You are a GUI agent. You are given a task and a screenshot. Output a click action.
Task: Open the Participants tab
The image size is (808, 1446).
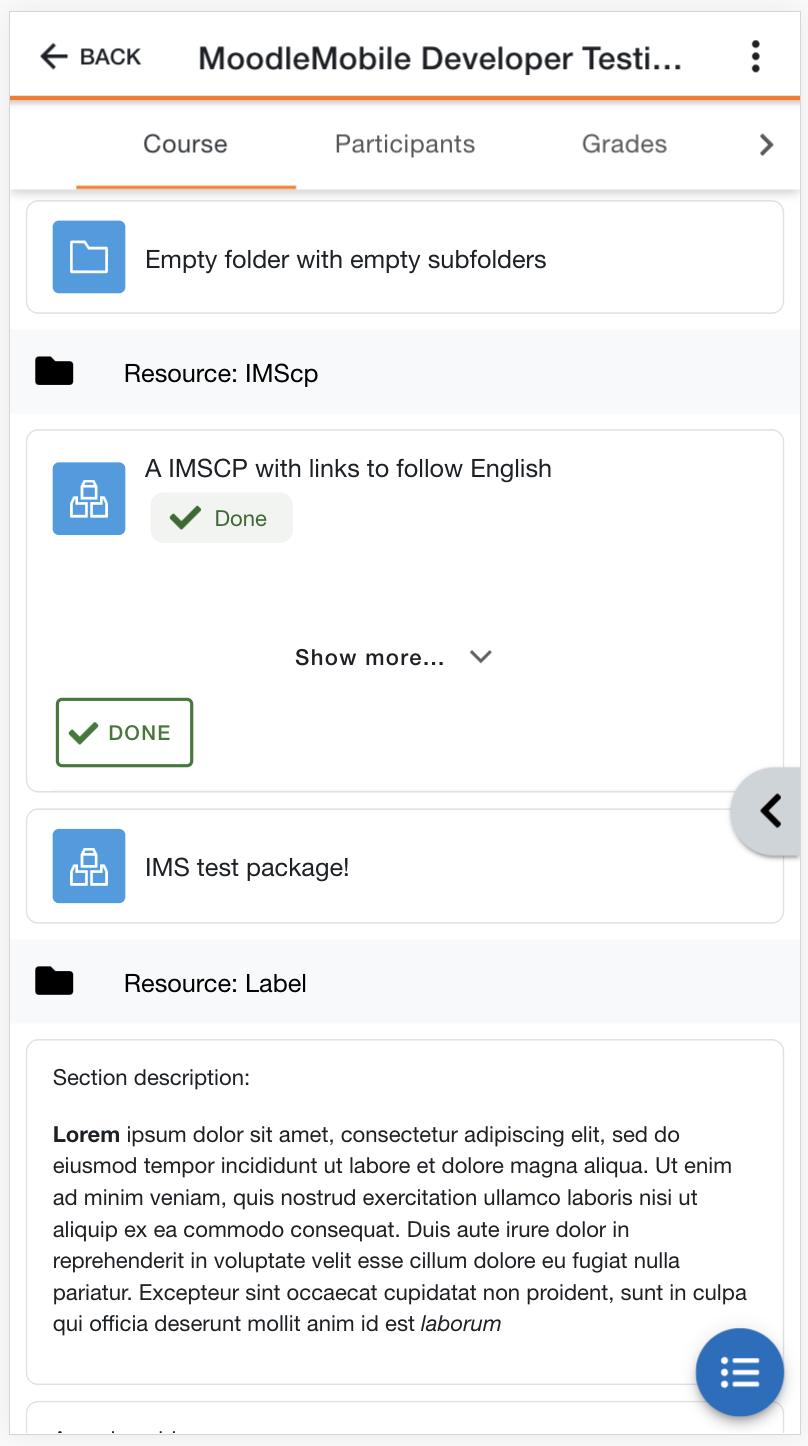405,144
